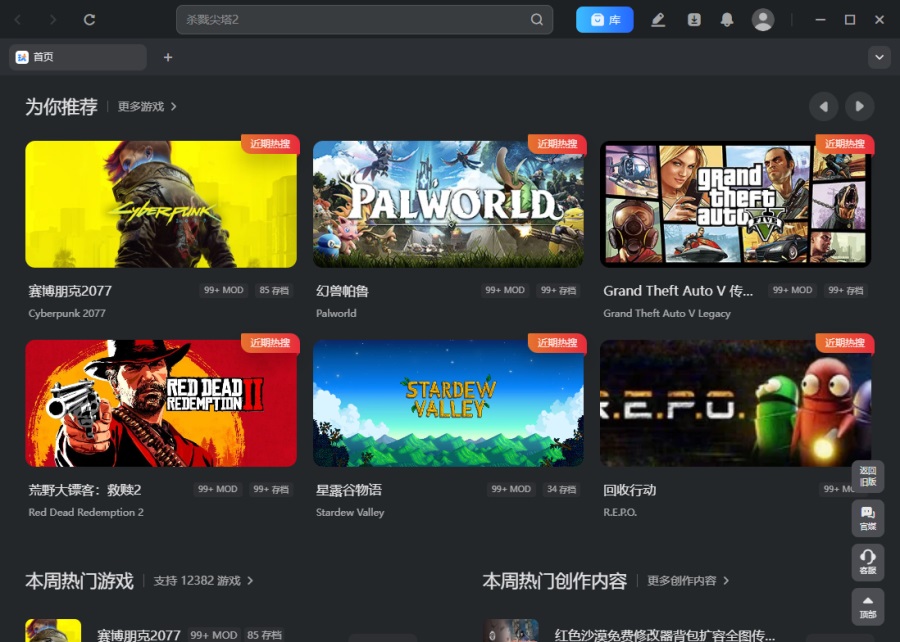
Task: Open the Palworld cover image
Action: click(448, 204)
